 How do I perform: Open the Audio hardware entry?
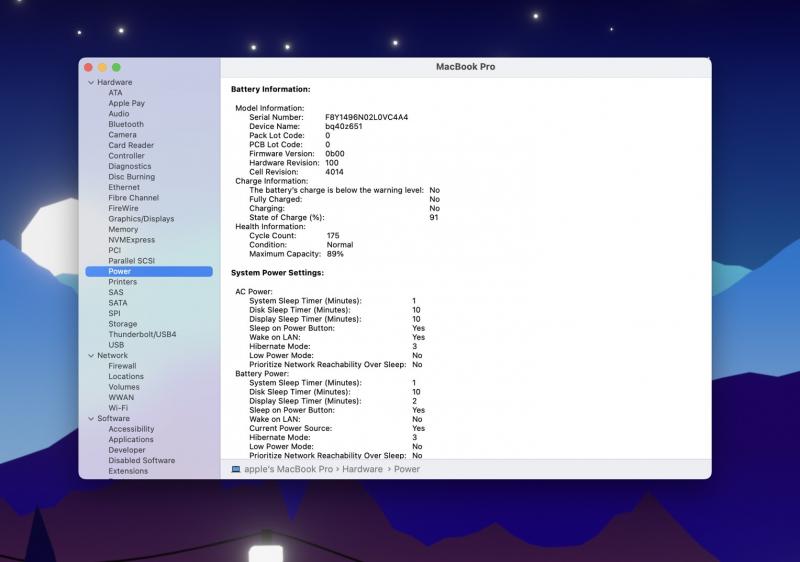pyautogui.click(x=118, y=114)
